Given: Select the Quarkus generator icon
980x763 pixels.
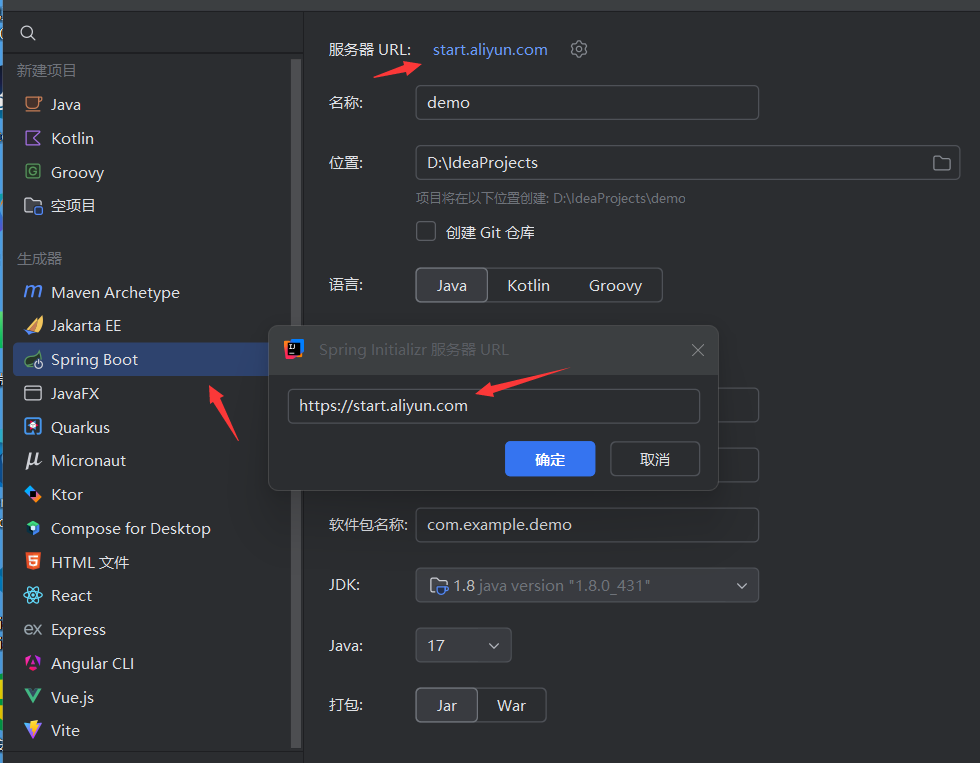Looking at the screenshot, I should (33, 427).
